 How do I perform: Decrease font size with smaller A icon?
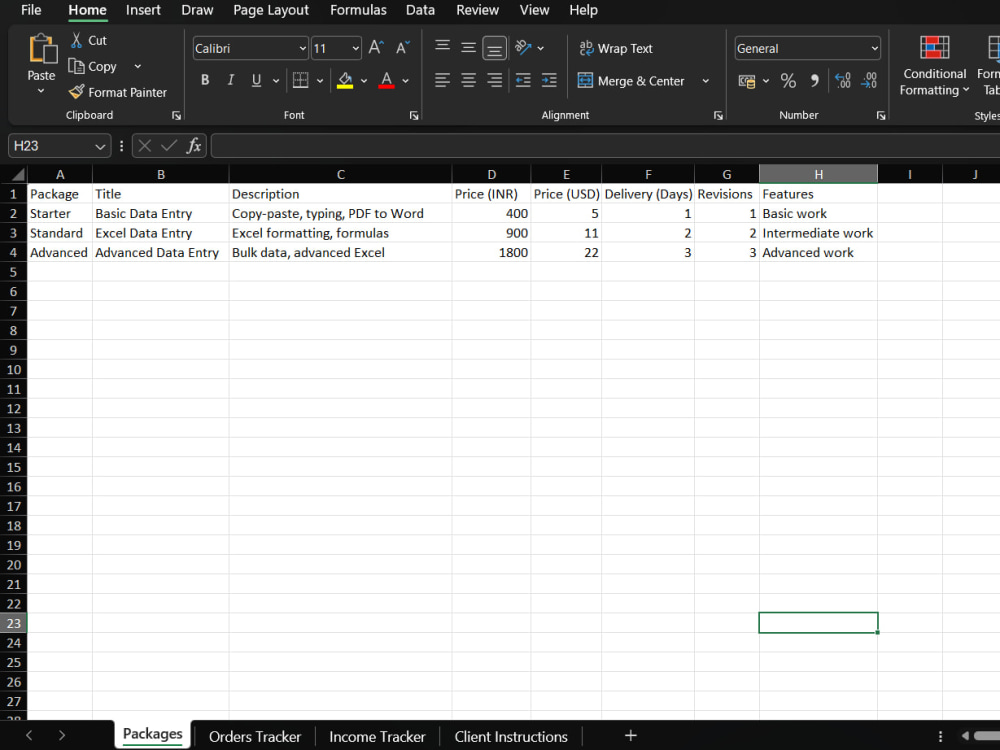point(403,48)
